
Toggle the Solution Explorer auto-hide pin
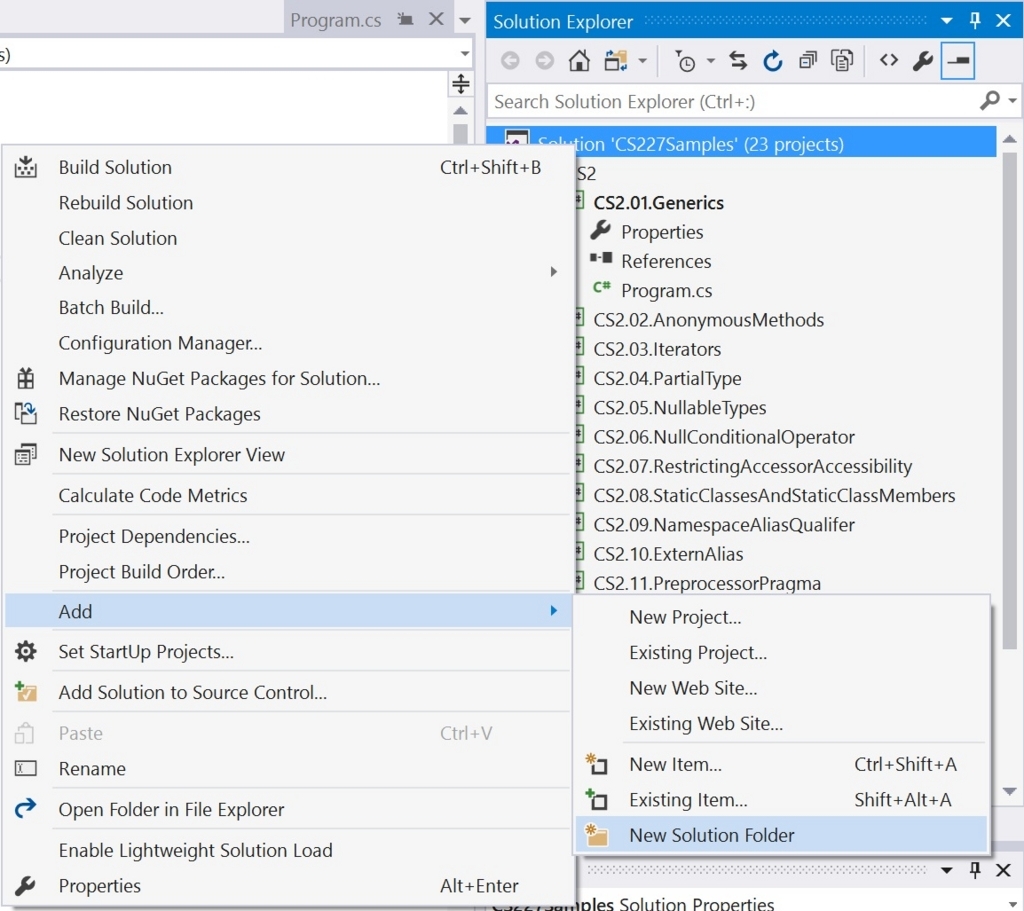975,20
